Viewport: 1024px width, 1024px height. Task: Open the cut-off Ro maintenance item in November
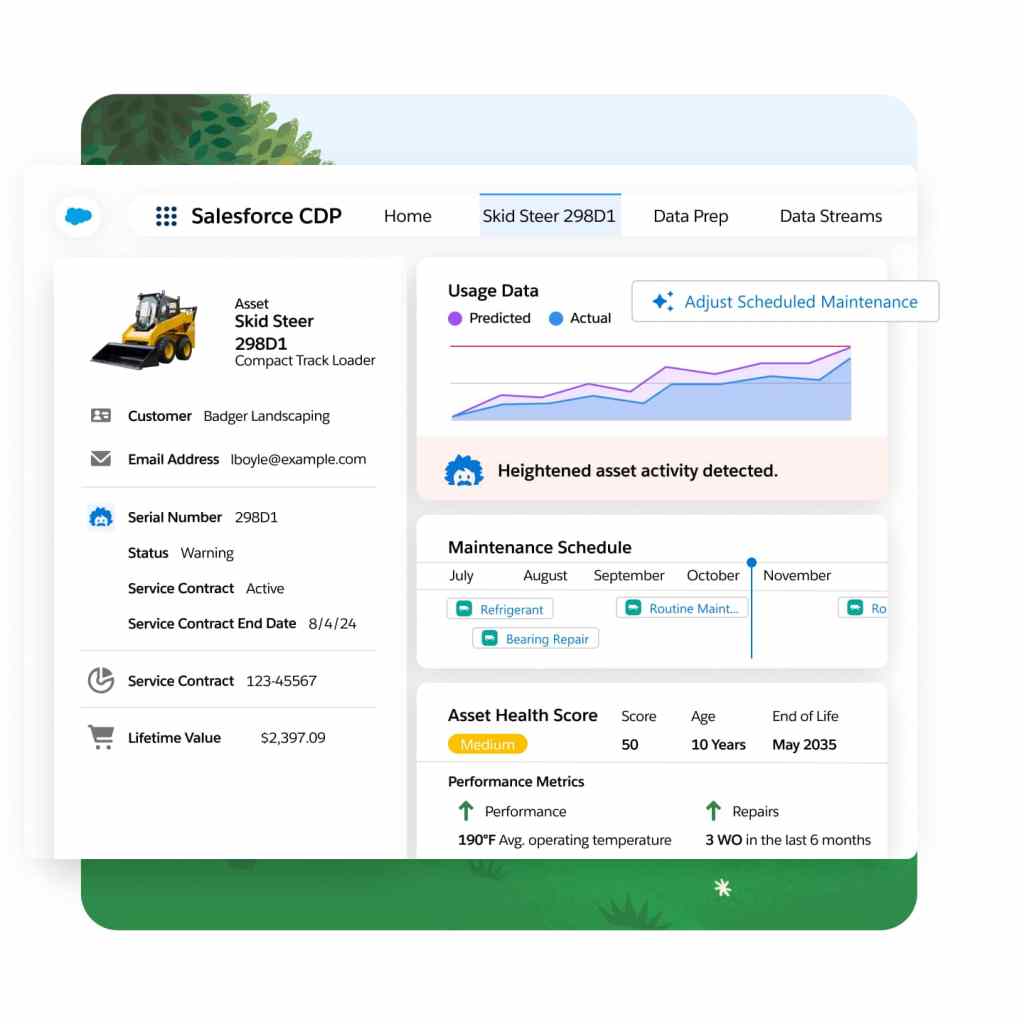click(x=863, y=608)
